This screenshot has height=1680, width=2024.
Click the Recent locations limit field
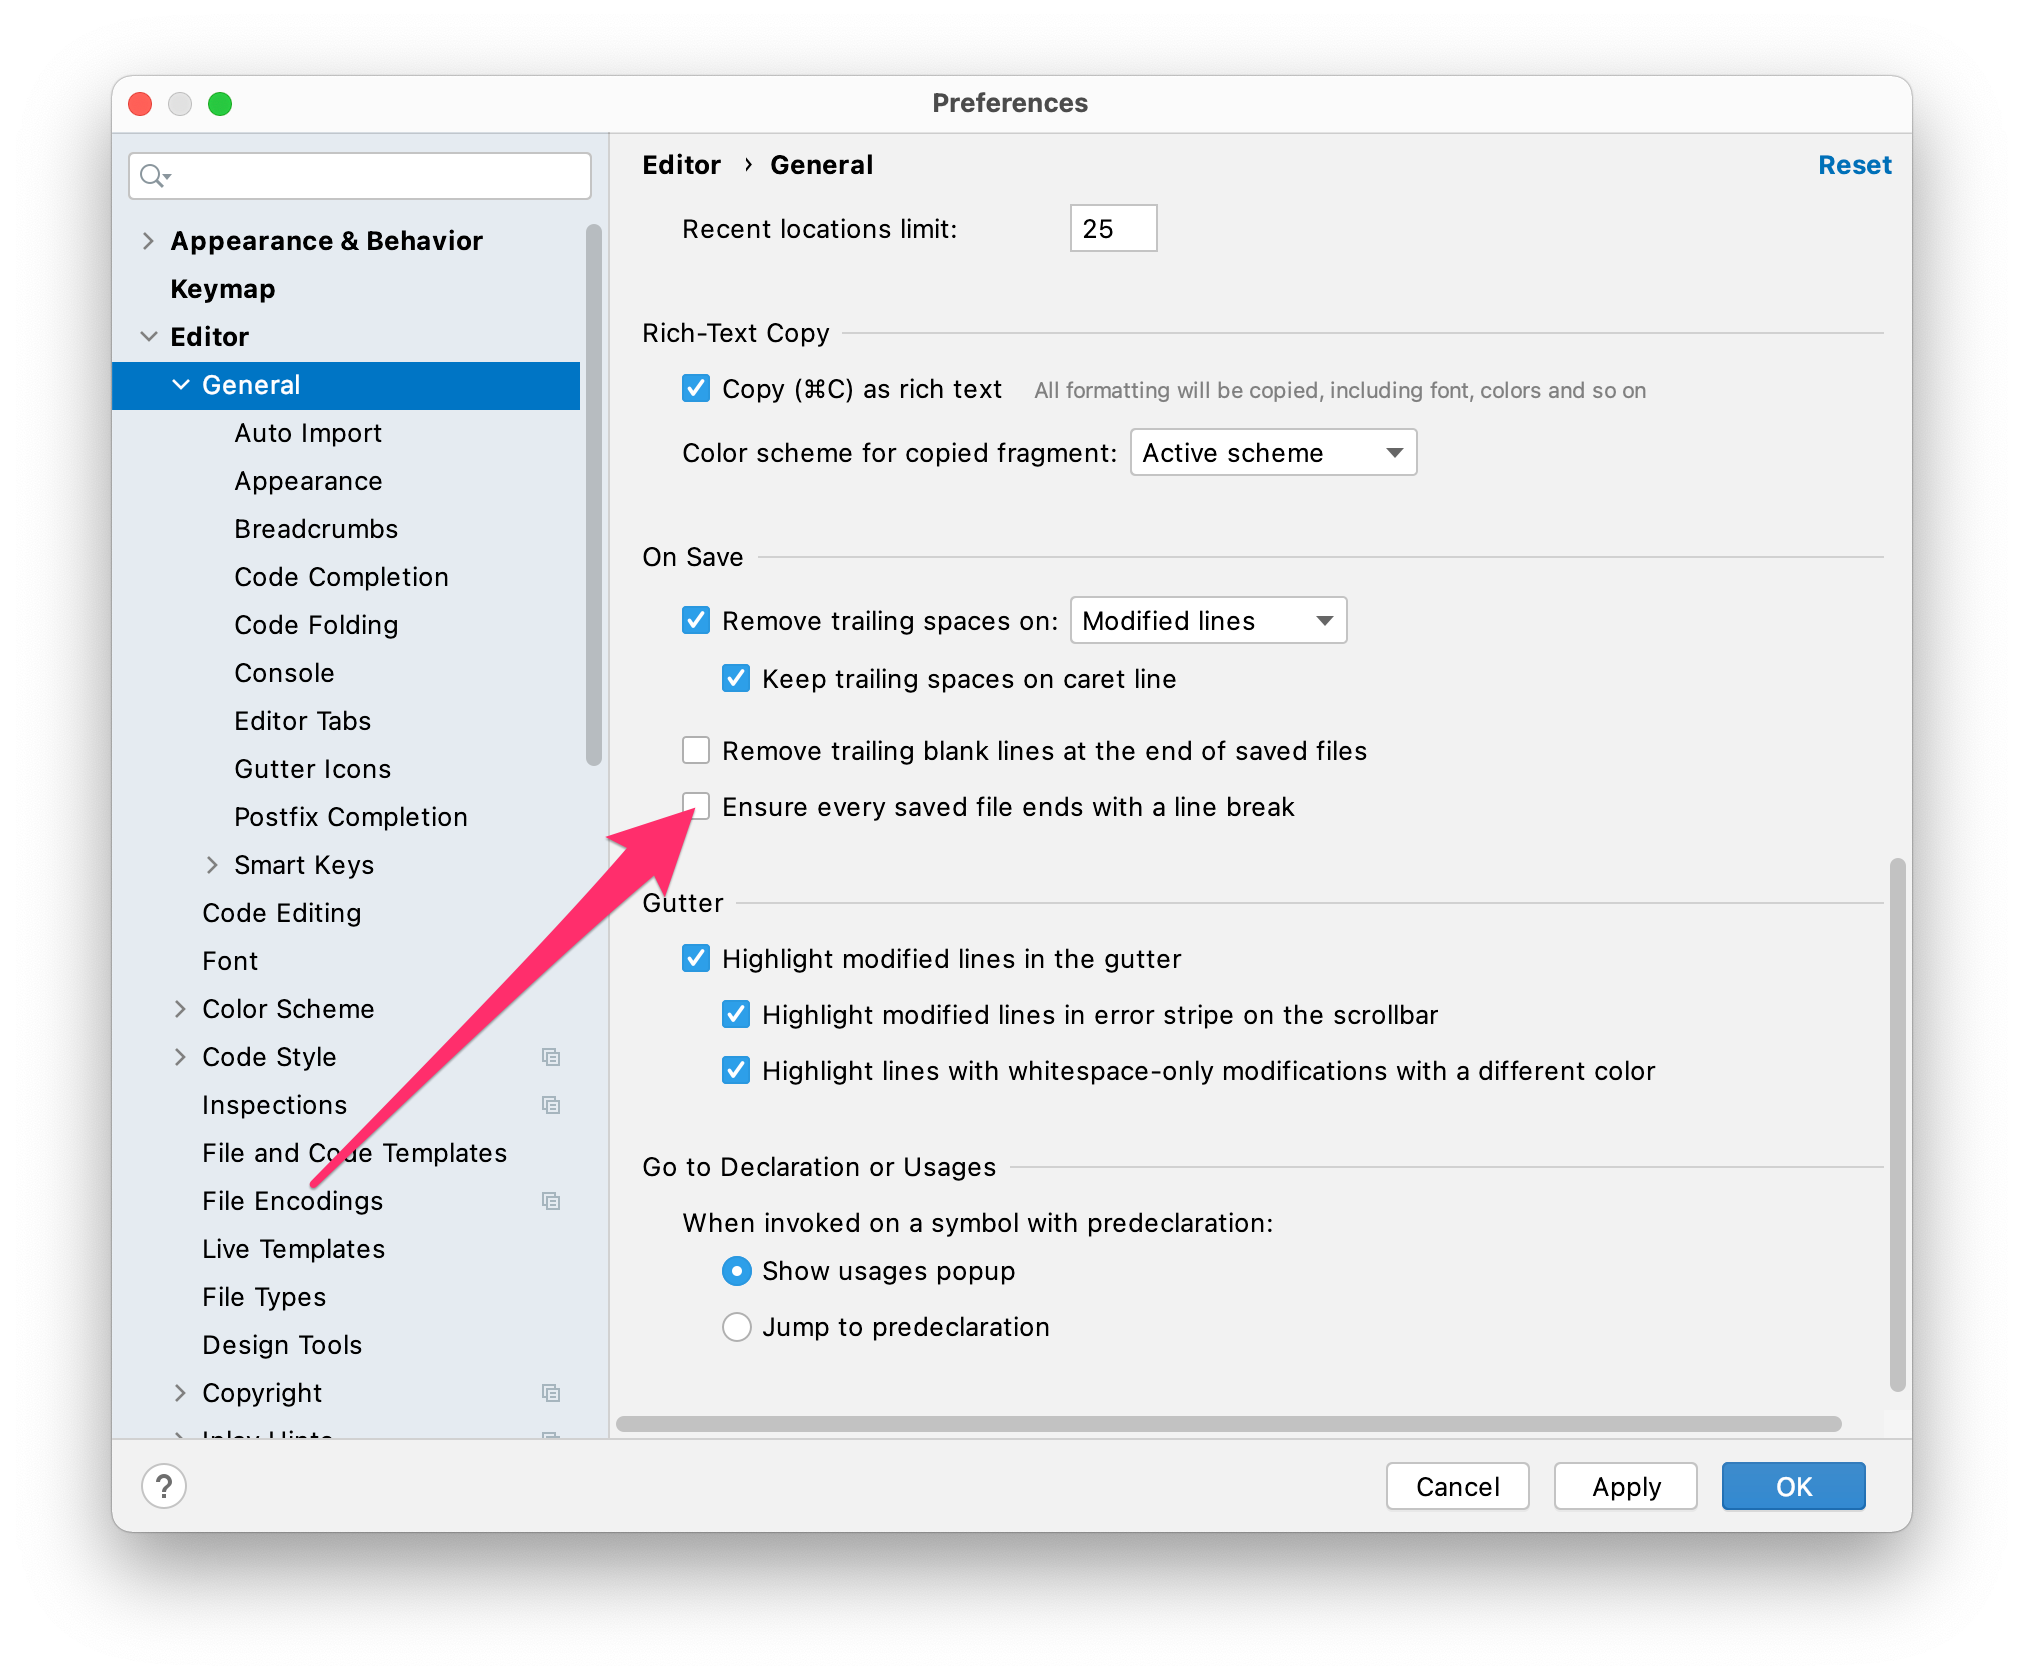(1113, 229)
